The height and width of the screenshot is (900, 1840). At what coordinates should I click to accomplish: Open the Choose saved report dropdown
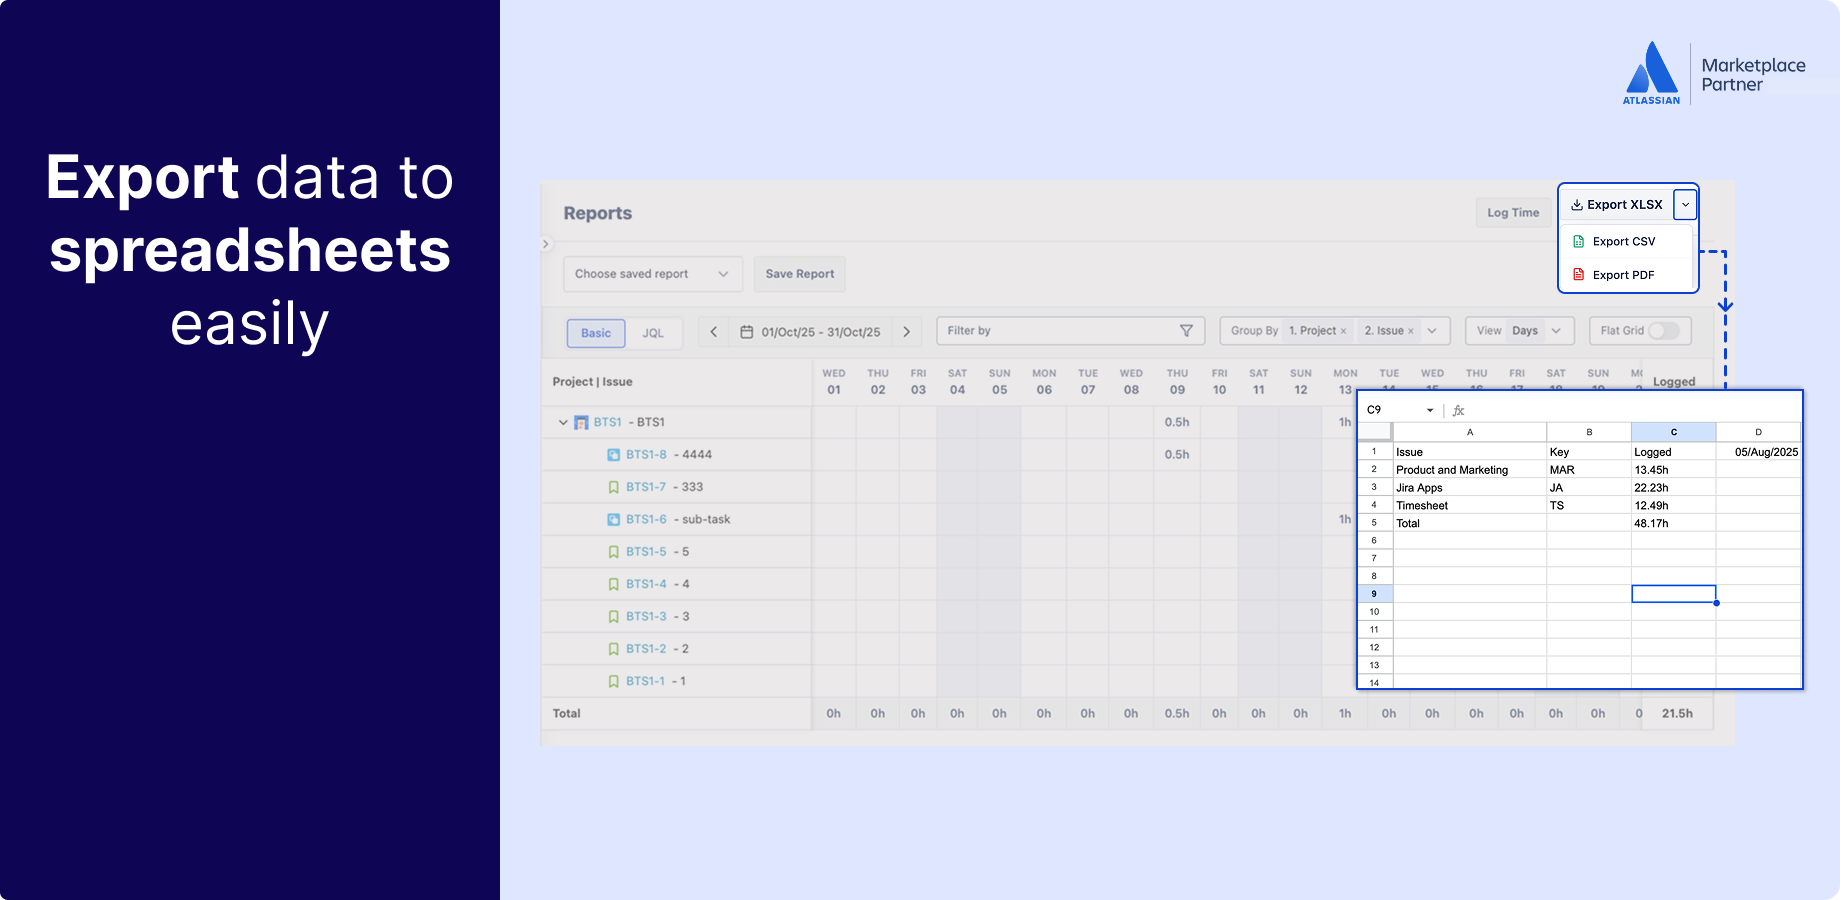point(651,273)
